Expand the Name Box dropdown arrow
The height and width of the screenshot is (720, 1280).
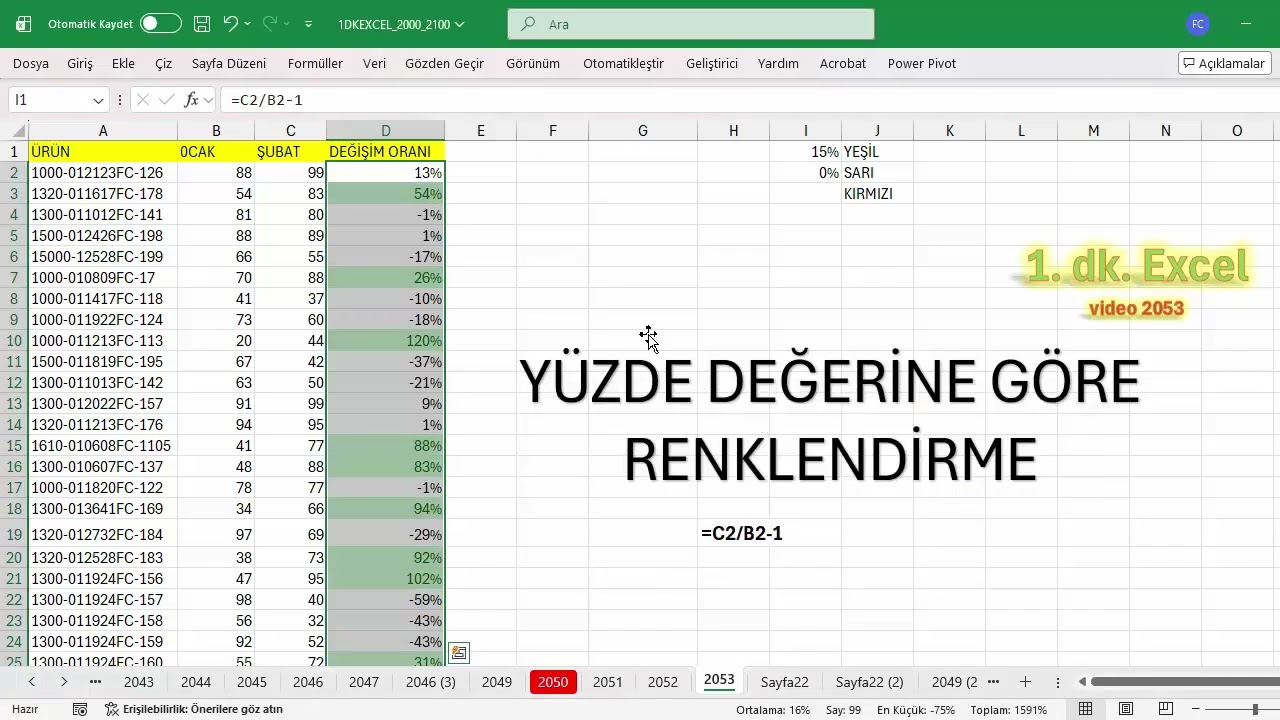[98, 100]
